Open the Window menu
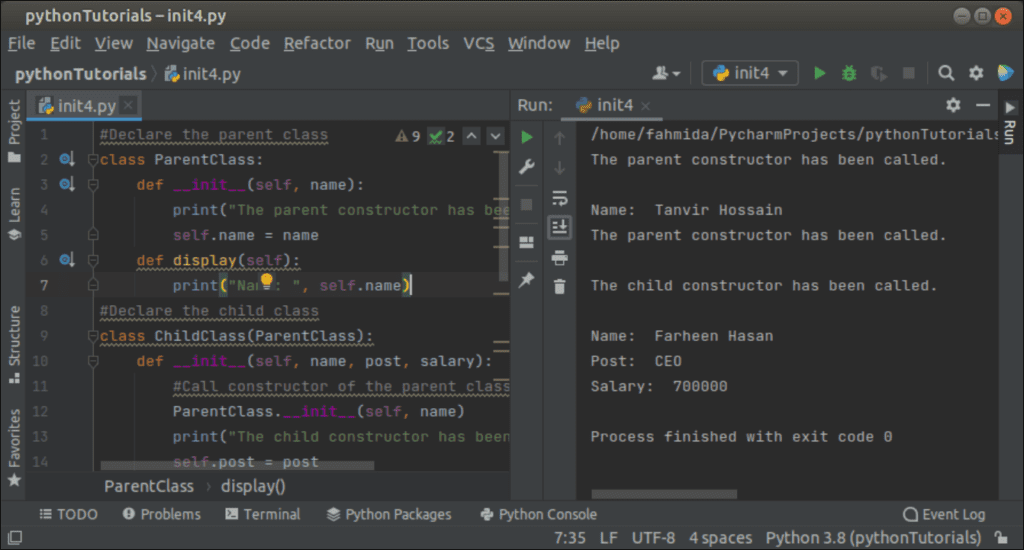This screenshot has height=550, width=1024. (539, 43)
